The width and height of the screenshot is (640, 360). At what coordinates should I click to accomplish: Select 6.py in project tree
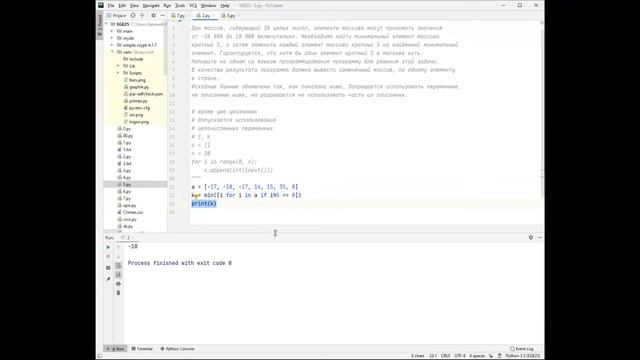124,191
